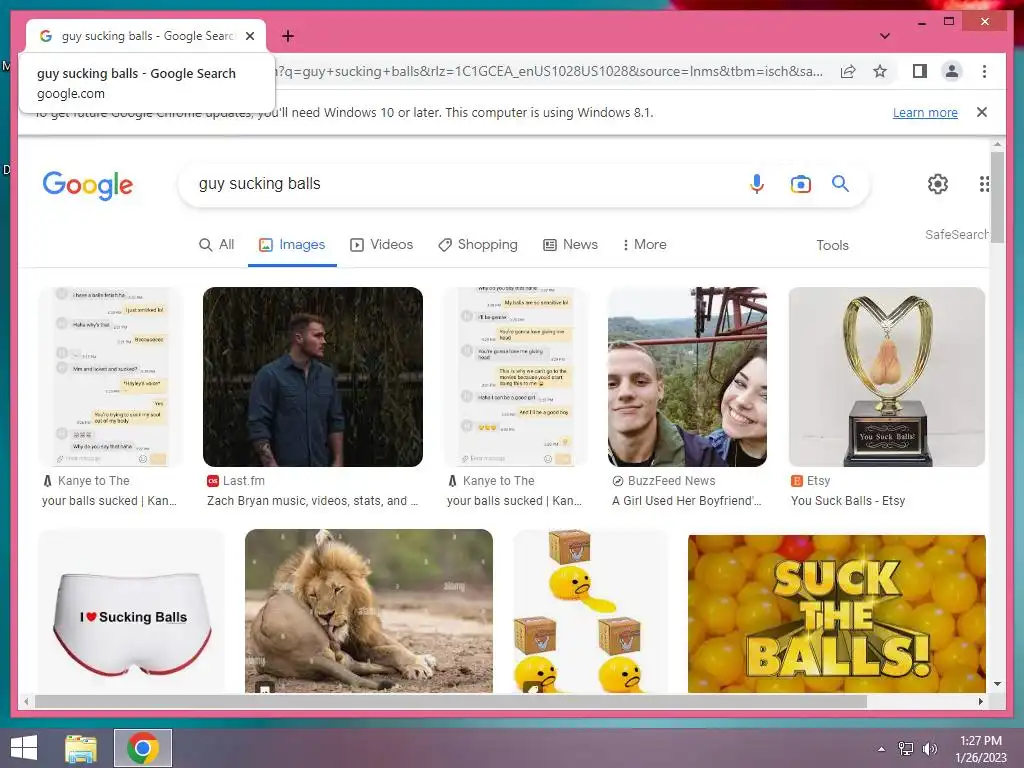The image size is (1024, 768).
Task: Open Google quick settings gear
Action: tap(938, 184)
